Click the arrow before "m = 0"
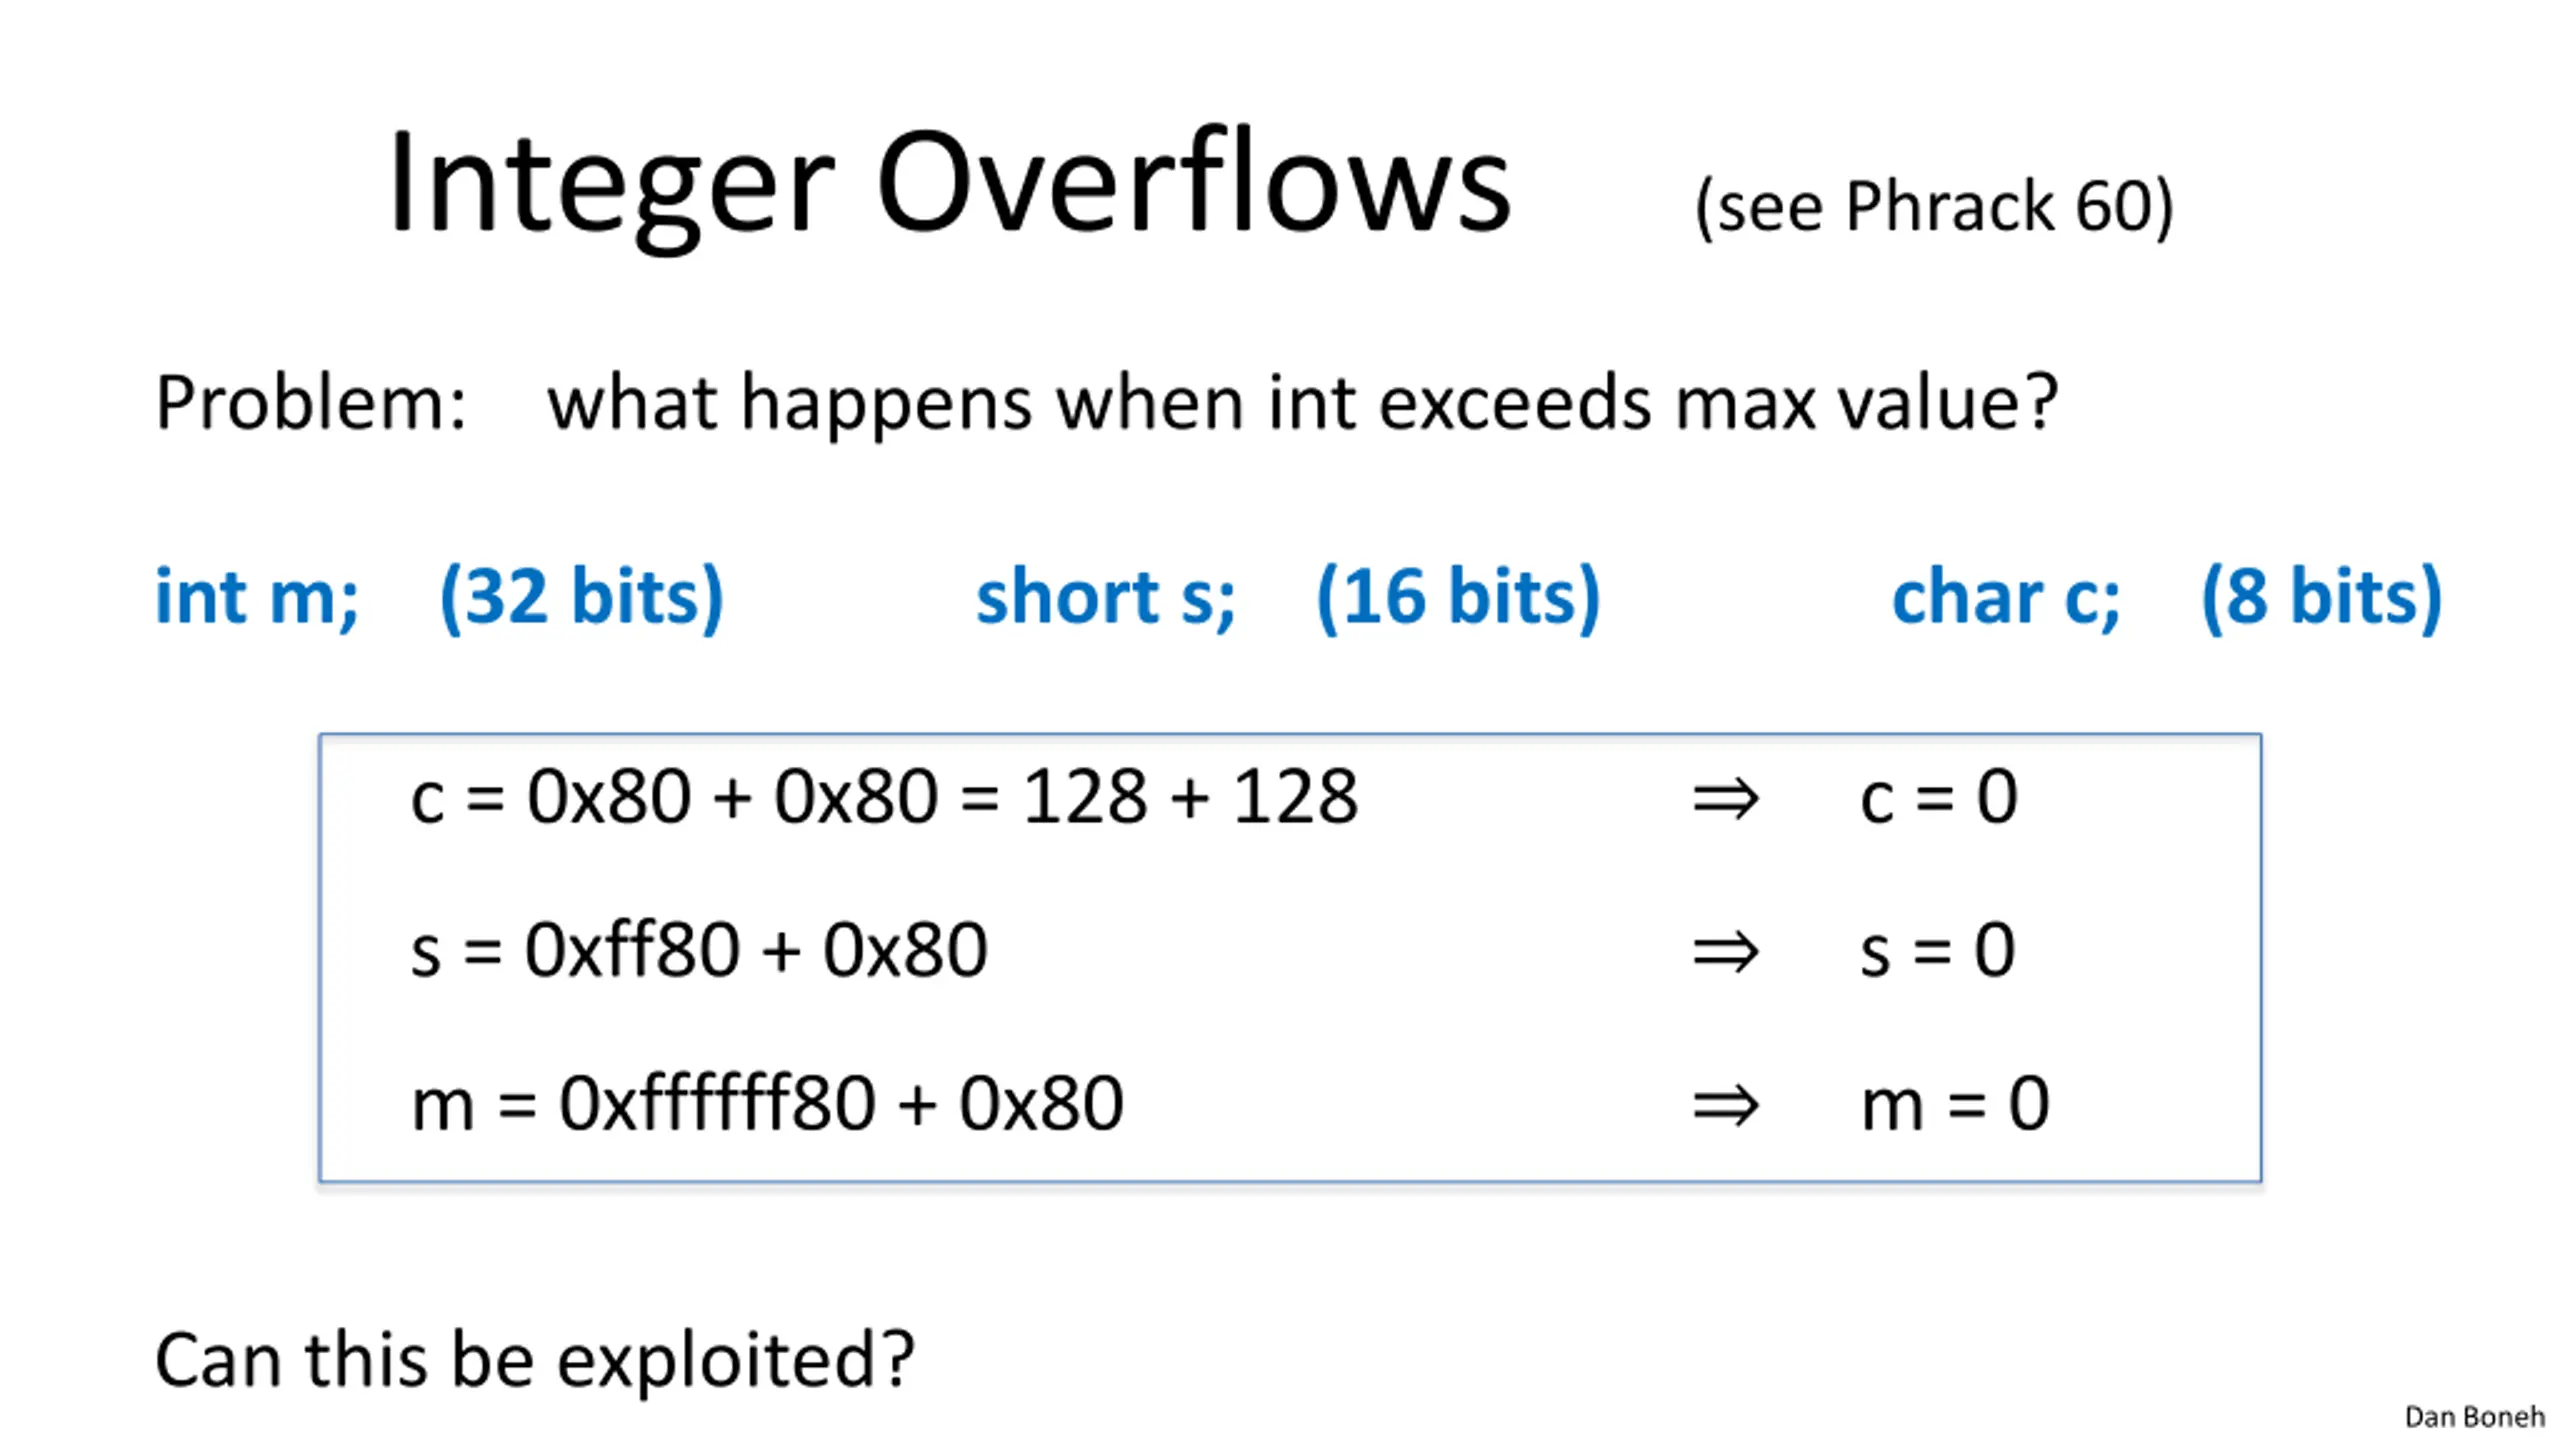The image size is (2560, 1440). (1725, 1106)
